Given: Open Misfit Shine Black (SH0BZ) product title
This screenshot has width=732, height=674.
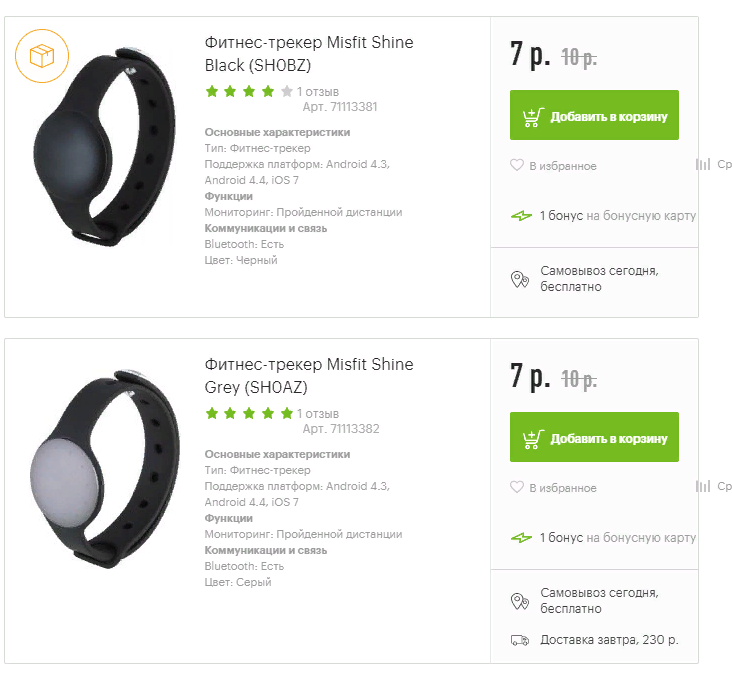Looking at the screenshot, I should [x=308, y=54].
